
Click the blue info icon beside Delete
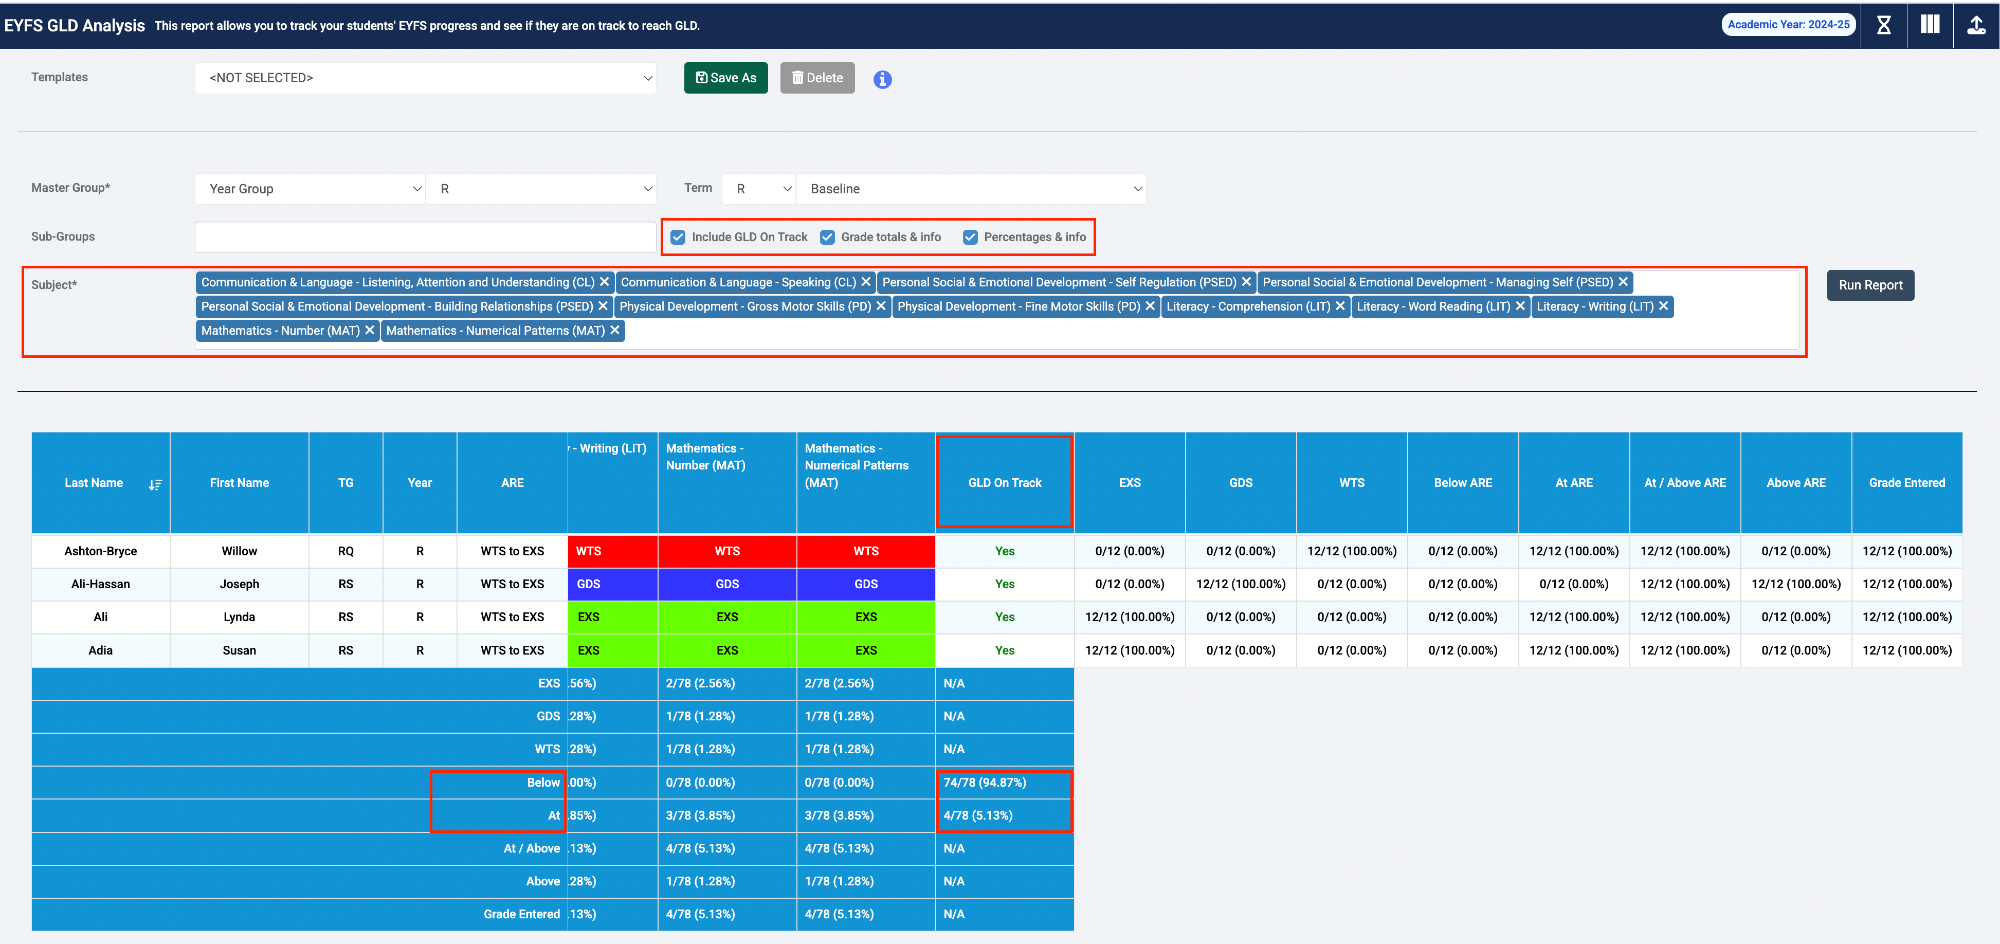coord(882,79)
